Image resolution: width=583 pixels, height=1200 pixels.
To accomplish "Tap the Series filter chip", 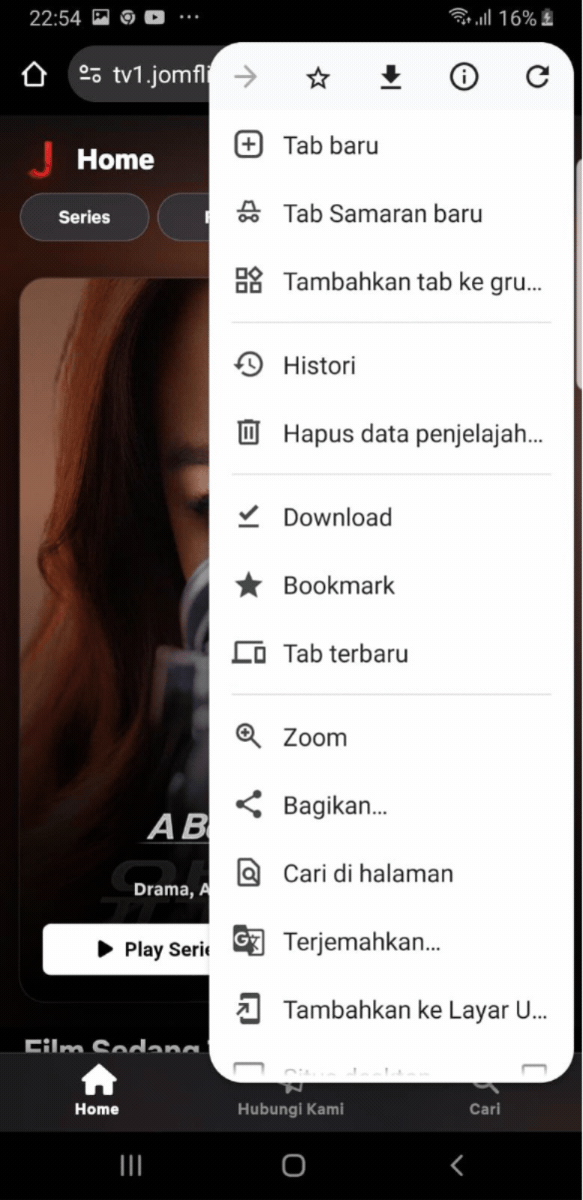I will point(84,217).
